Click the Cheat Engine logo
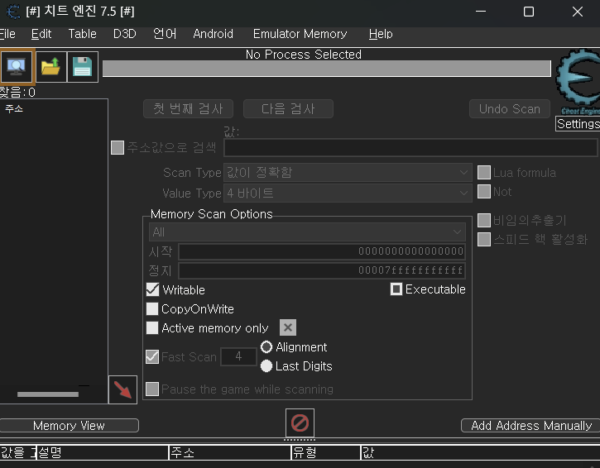This screenshot has width=600, height=468. (x=578, y=82)
